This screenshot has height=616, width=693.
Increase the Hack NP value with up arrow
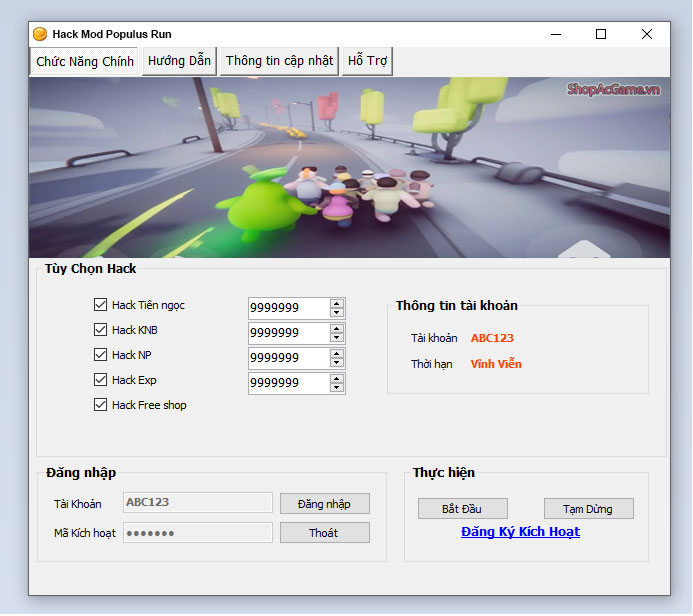coord(337,354)
